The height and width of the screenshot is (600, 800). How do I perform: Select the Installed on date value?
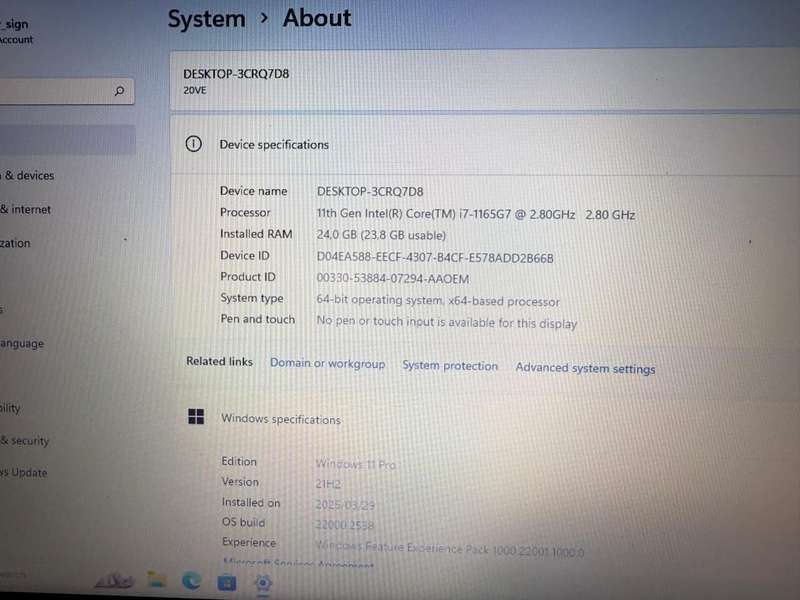(345, 505)
